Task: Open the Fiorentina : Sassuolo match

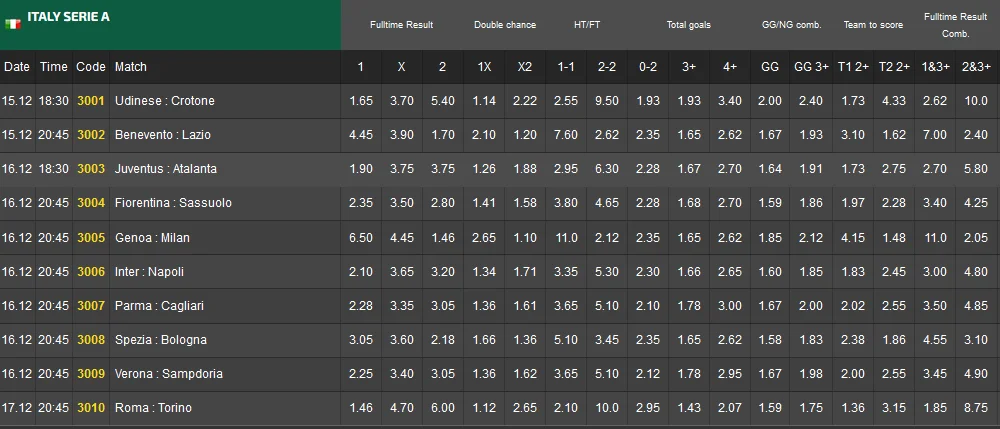Action: 173,203
